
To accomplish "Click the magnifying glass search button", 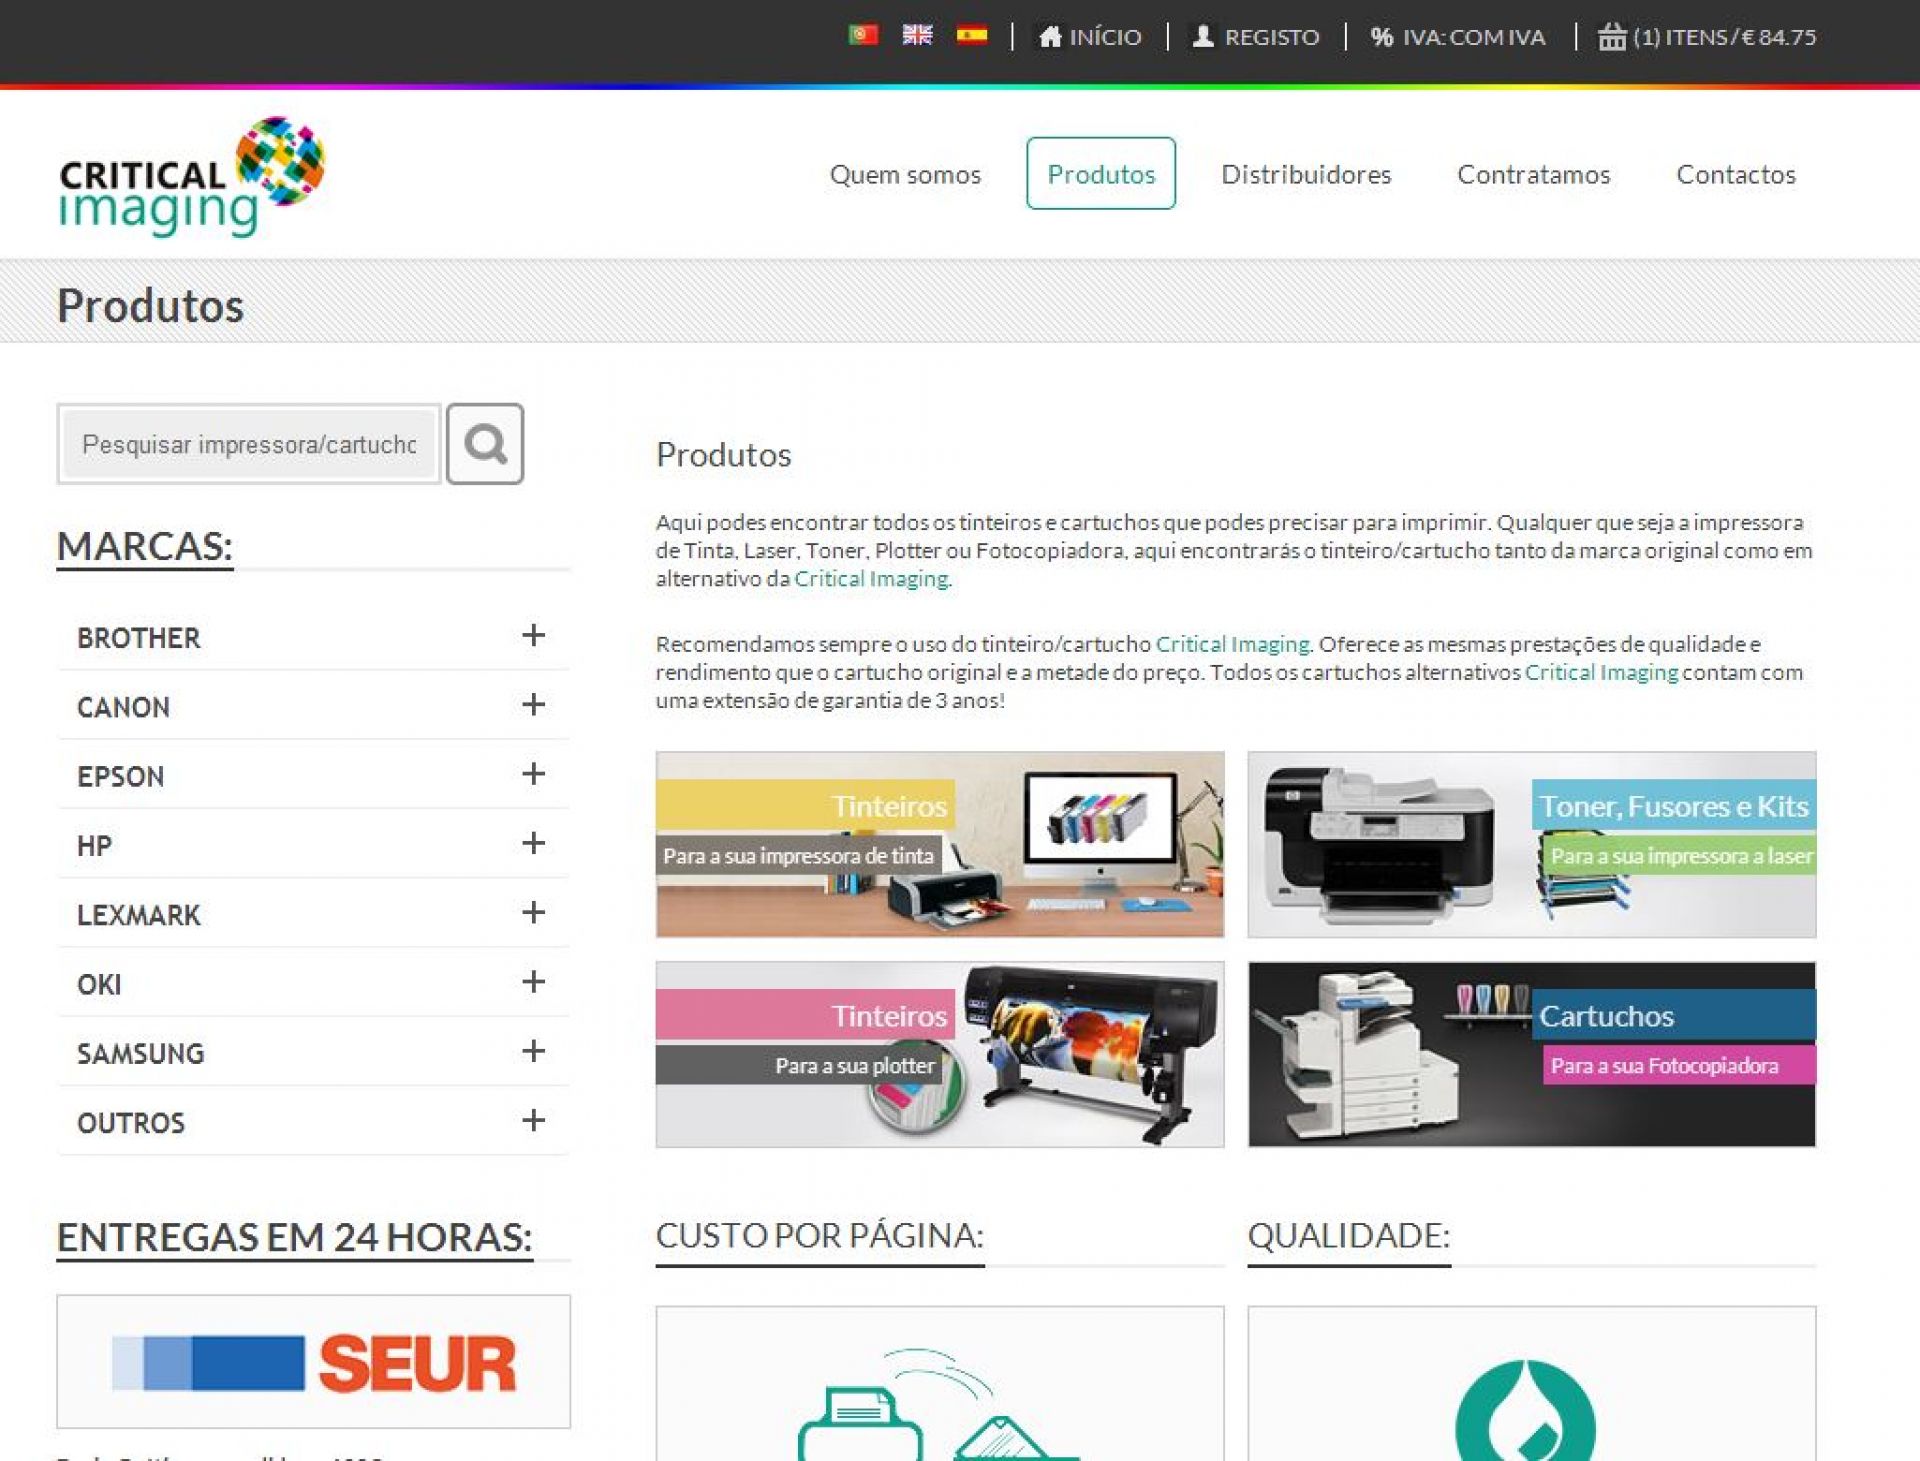I will 485,444.
